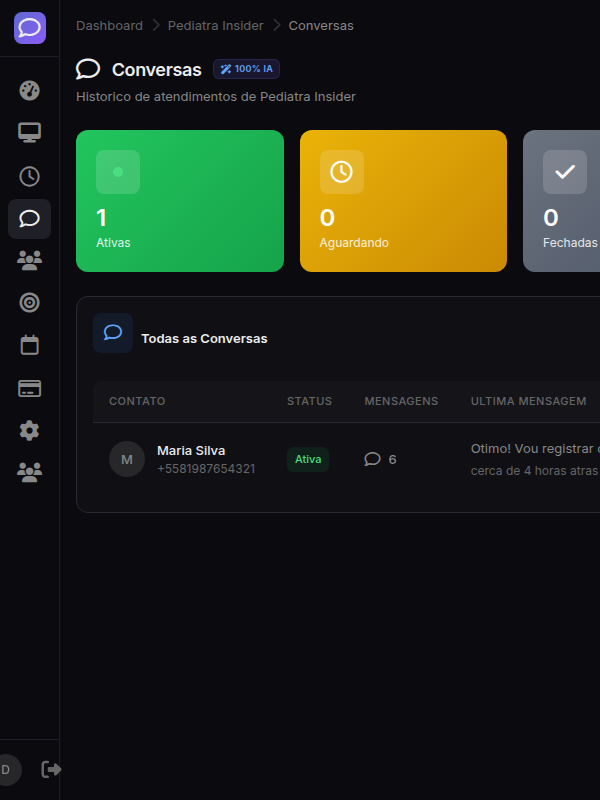Image resolution: width=600 pixels, height=800 pixels.
Task: Select the credit card billing icon
Action: [x=30, y=388]
